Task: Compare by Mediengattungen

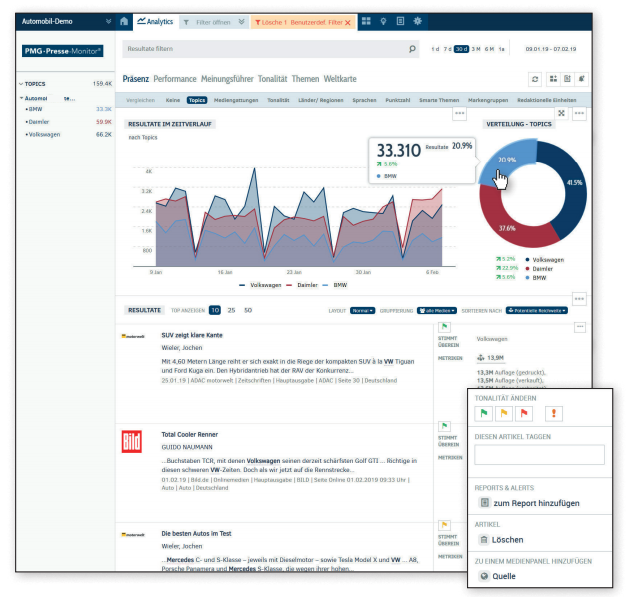Action: click(236, 100)
